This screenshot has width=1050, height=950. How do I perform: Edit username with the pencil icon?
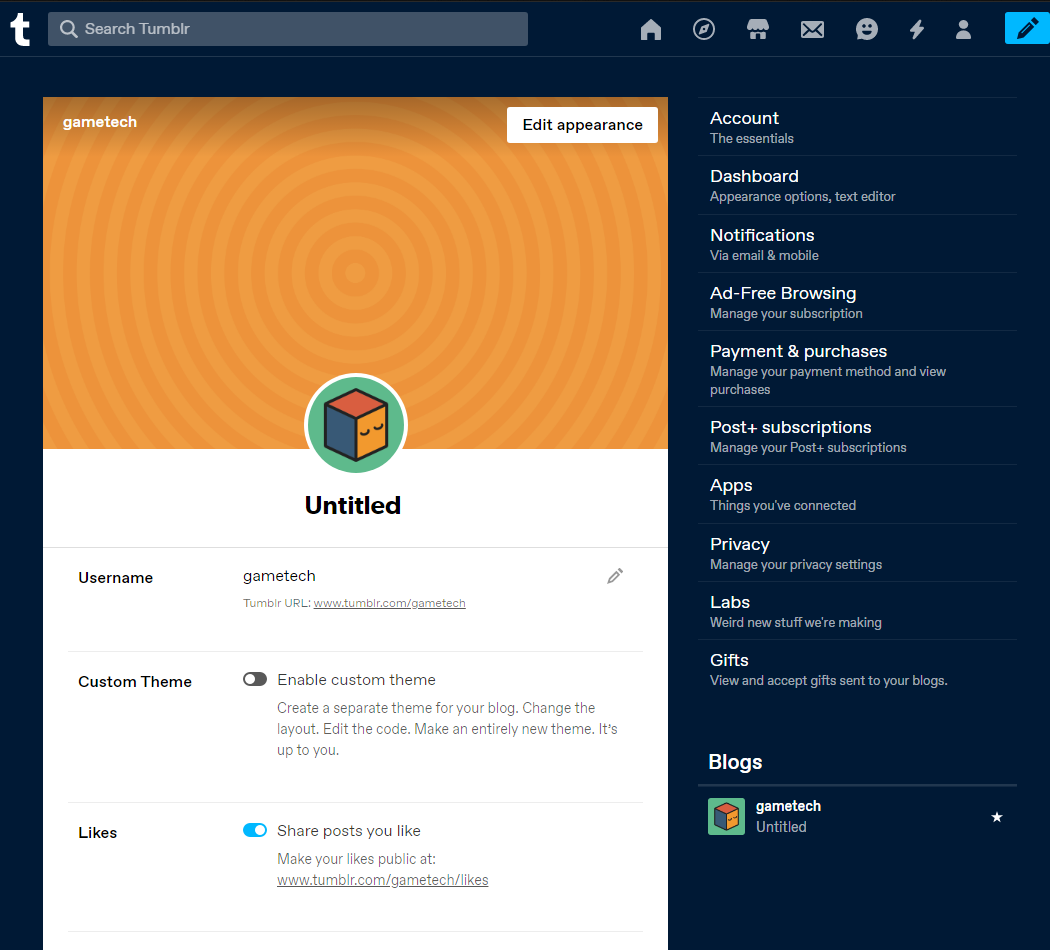[x=615, y=576]
